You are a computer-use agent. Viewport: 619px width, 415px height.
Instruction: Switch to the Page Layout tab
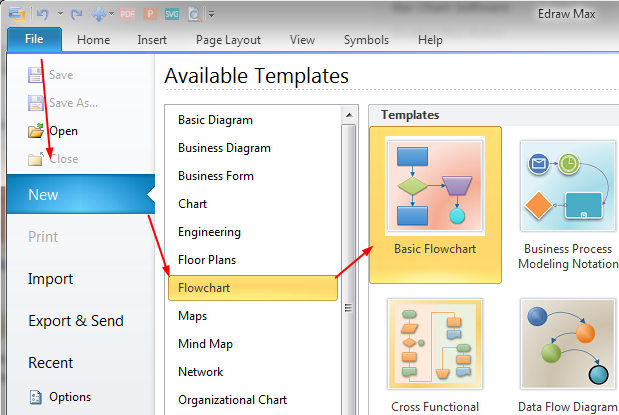tap(228, 40)
